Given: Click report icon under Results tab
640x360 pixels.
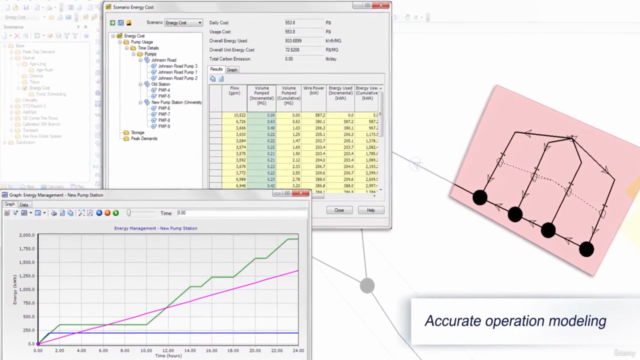Looking at the screenshot, I should click(221, 79).
